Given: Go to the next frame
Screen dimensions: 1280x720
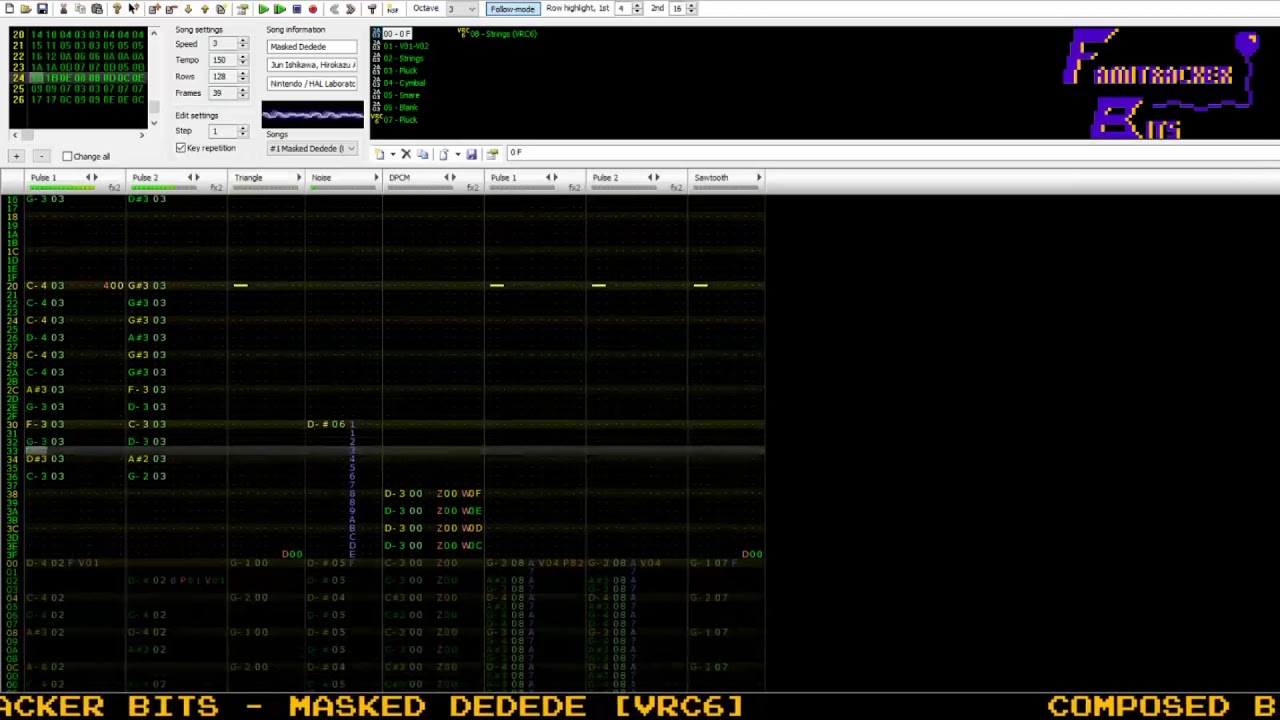Looking at the screenshot, I should tap(351, 9).
